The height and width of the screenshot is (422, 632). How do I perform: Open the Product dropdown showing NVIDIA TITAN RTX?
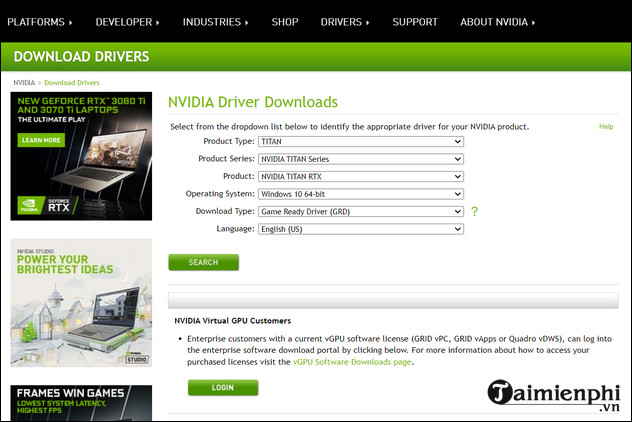(361, 177)
